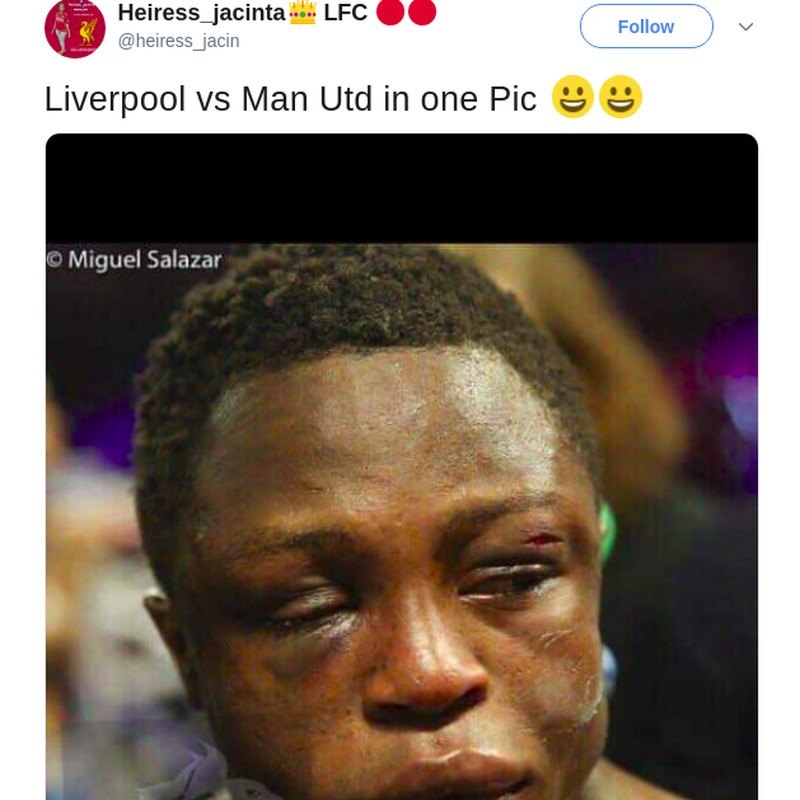
Task: Click the first red circle emoji
Action: [x=390, y=12]
